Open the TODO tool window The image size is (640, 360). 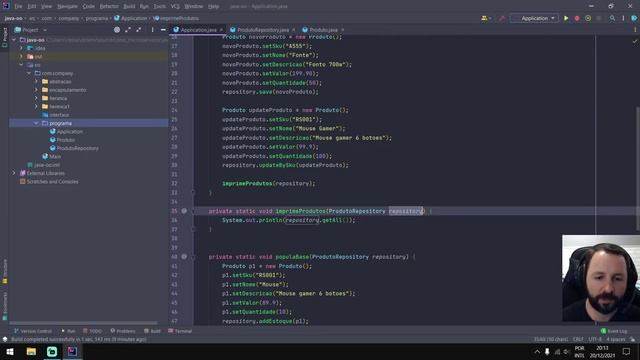pos(93,331)
